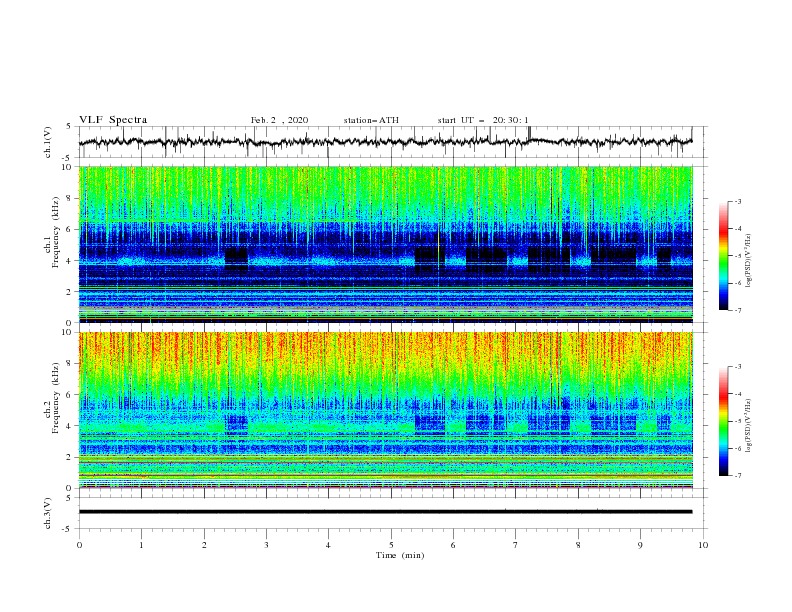
Task: Click the ch.1 PSD color scale bar
Action: (723, 255)
